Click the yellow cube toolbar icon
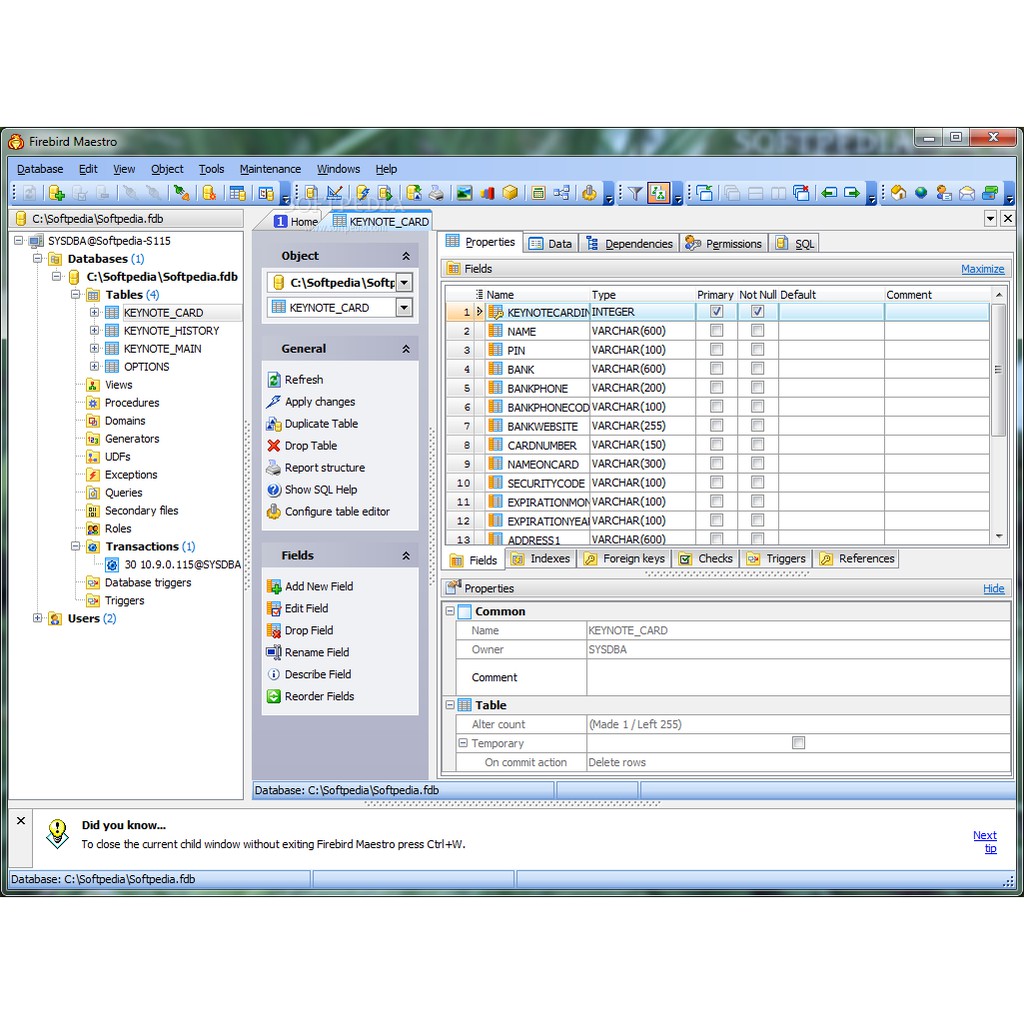The height and width of the screenshot is (1024, 1024). pos(510,193)
